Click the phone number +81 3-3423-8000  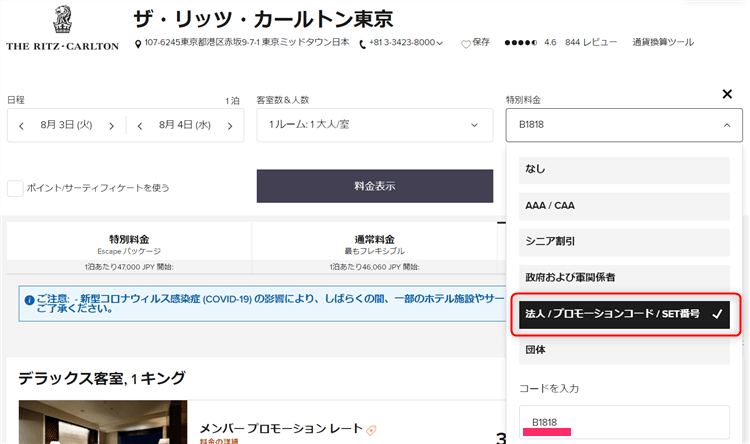403,43
